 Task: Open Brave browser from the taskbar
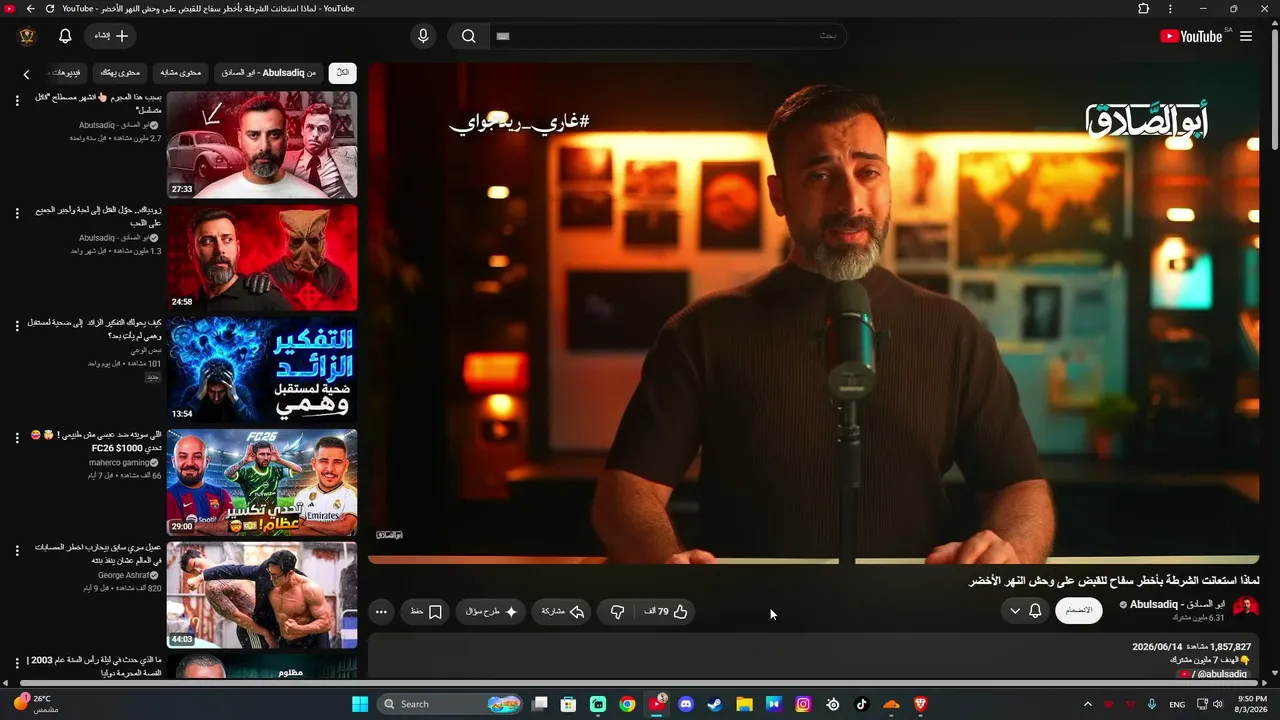point(920,704)
